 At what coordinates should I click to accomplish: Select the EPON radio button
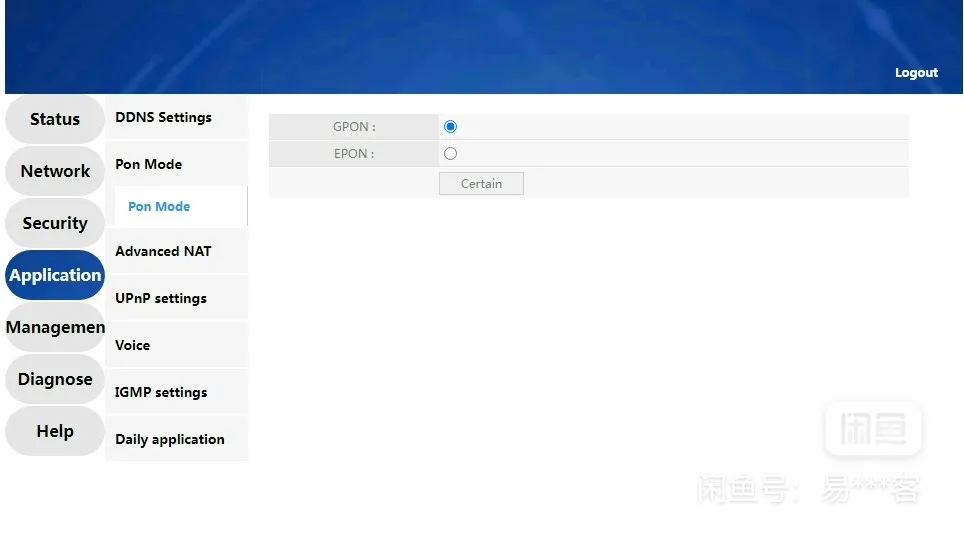(450, 154)
